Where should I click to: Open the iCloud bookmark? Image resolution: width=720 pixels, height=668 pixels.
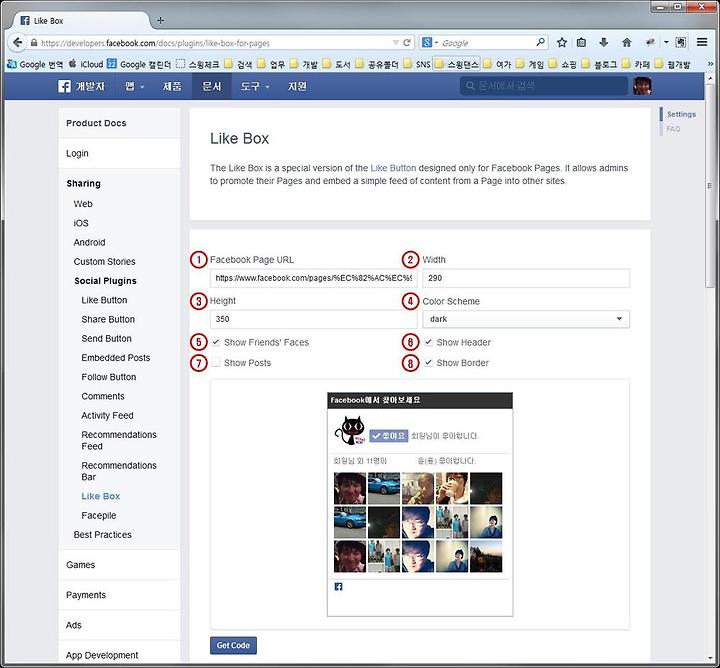click(86, 64)
